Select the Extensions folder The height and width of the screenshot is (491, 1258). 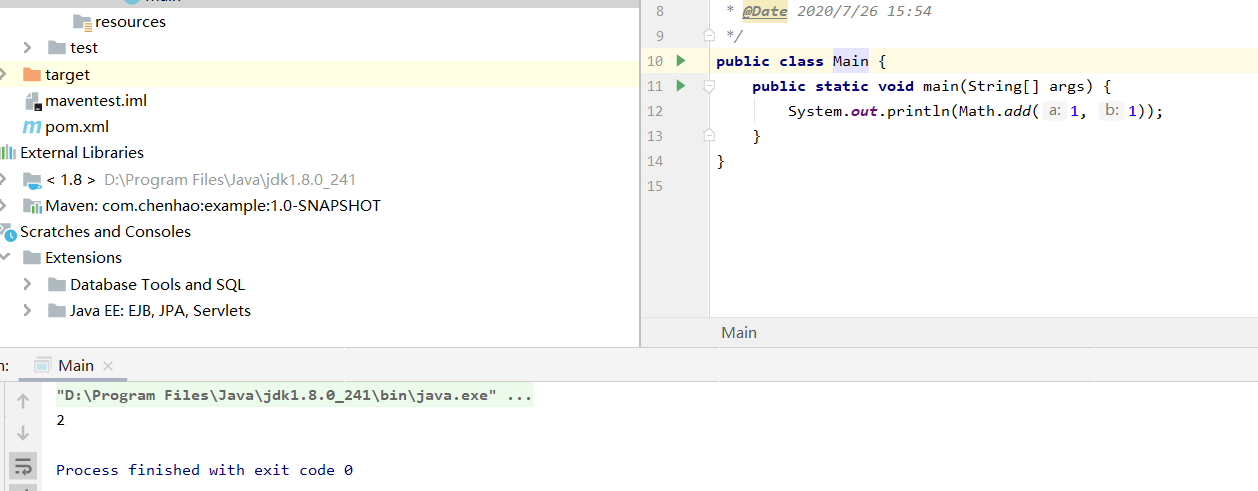point(83,258)
